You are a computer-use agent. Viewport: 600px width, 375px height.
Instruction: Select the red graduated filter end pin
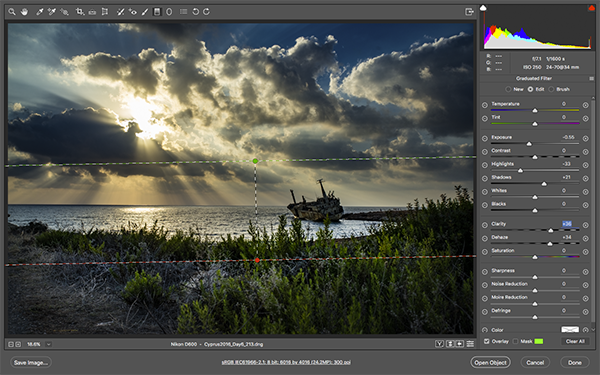(x=257, y=260)
